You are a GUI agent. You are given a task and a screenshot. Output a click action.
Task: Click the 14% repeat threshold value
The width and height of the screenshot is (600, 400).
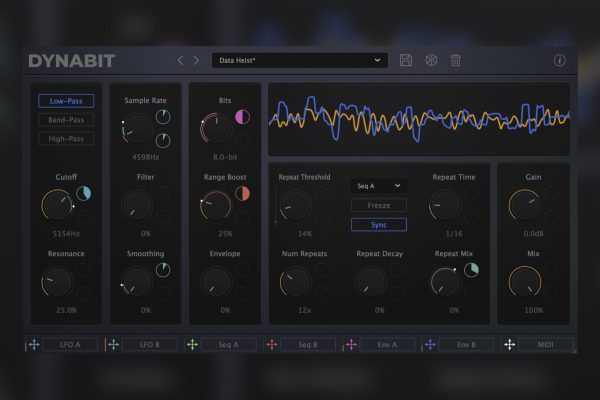click(305, 233)
